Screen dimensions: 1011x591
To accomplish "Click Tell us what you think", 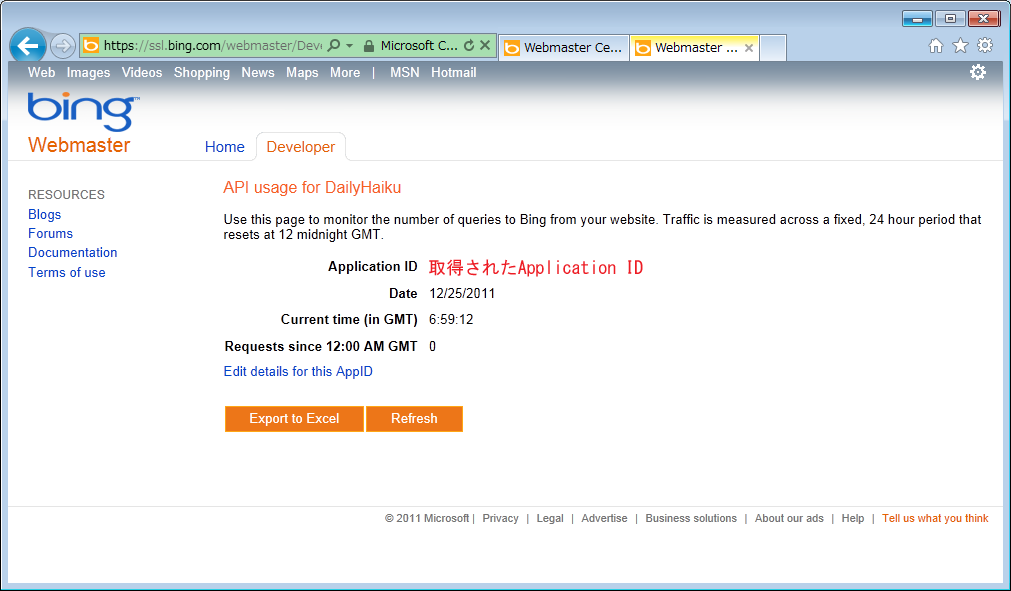I will pos(935,518).
